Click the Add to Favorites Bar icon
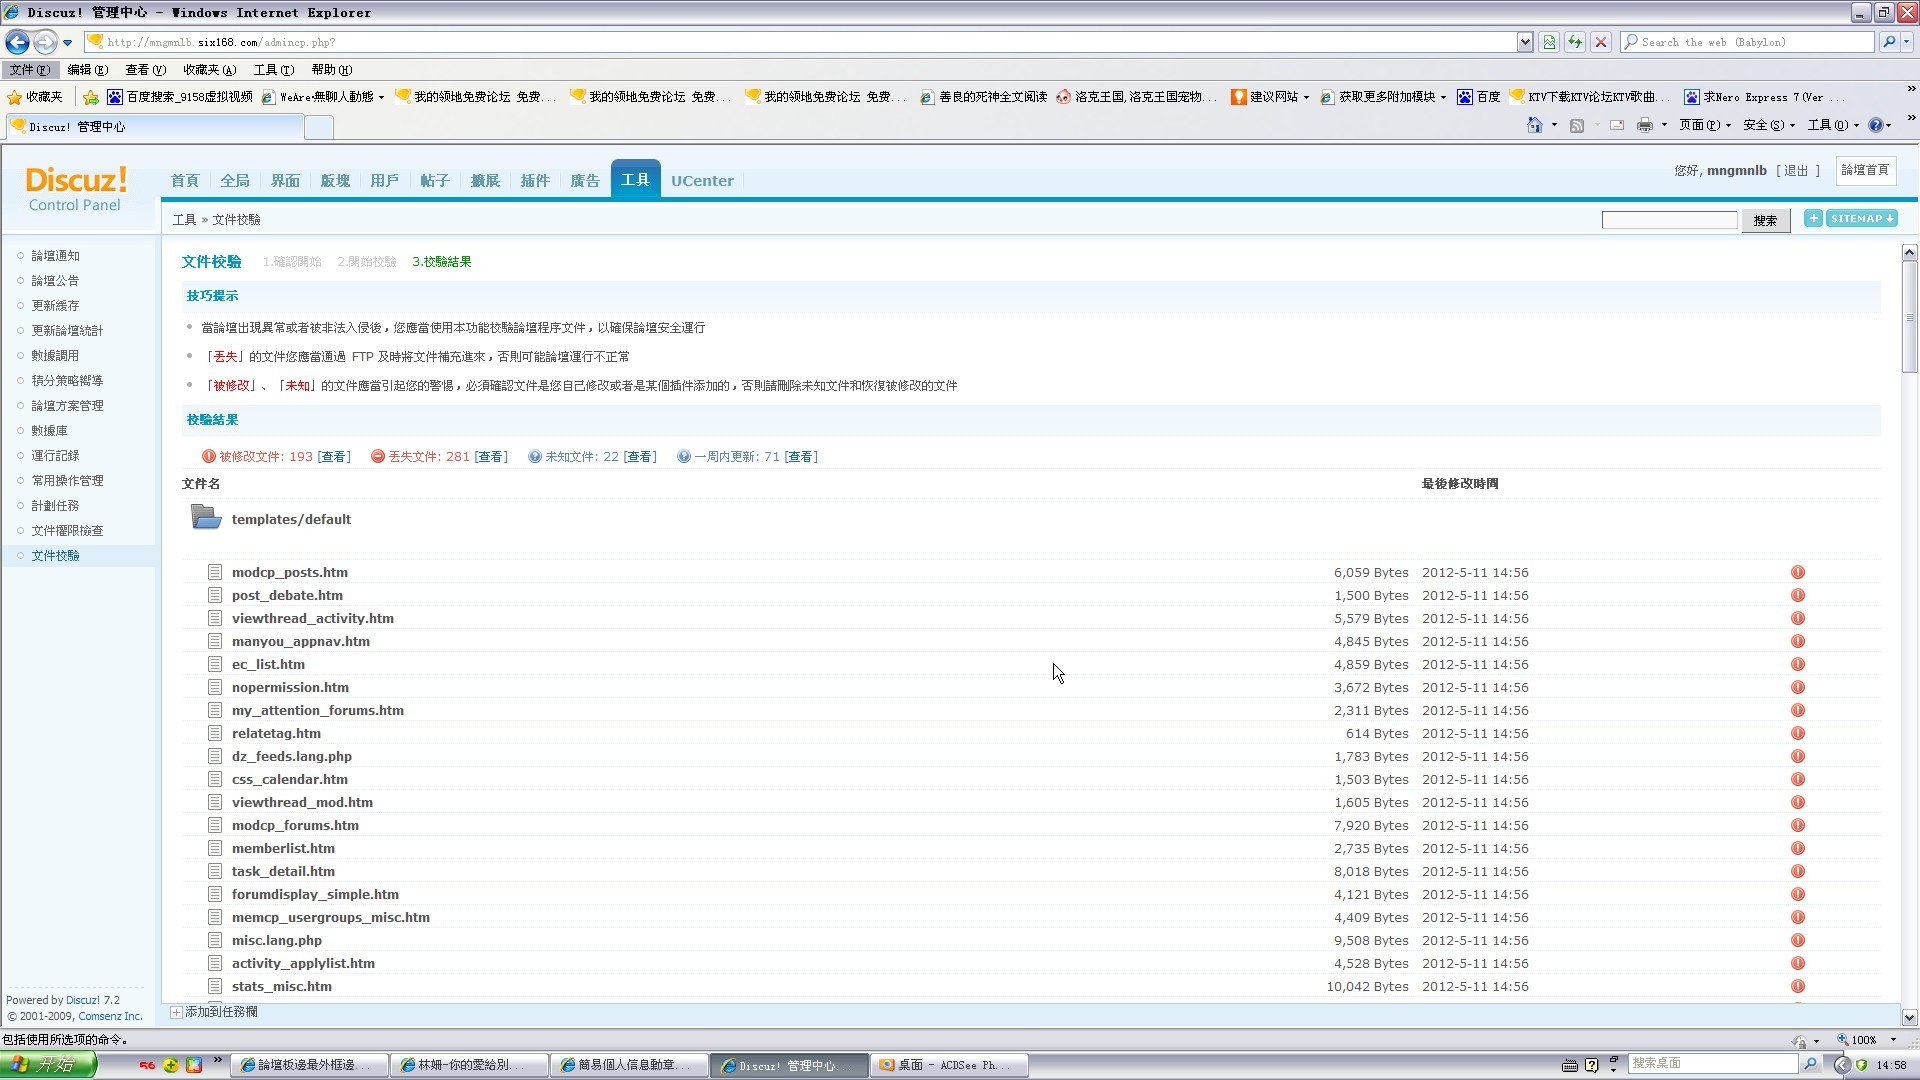 point(91,97)
